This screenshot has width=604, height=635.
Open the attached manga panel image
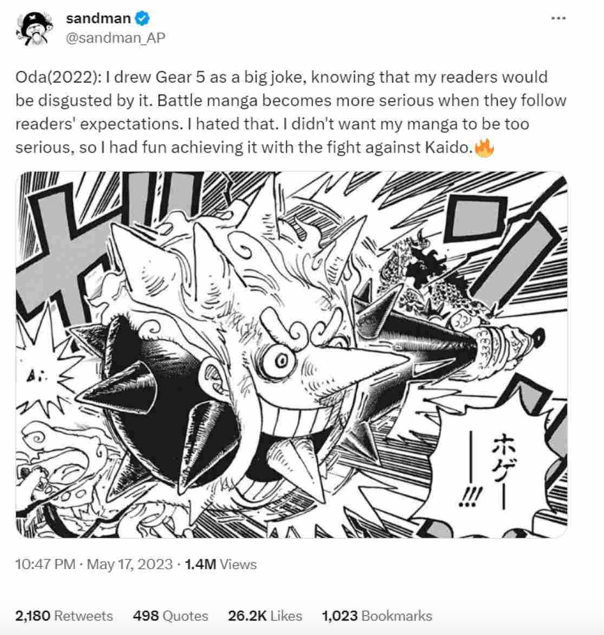pos(292,354)
